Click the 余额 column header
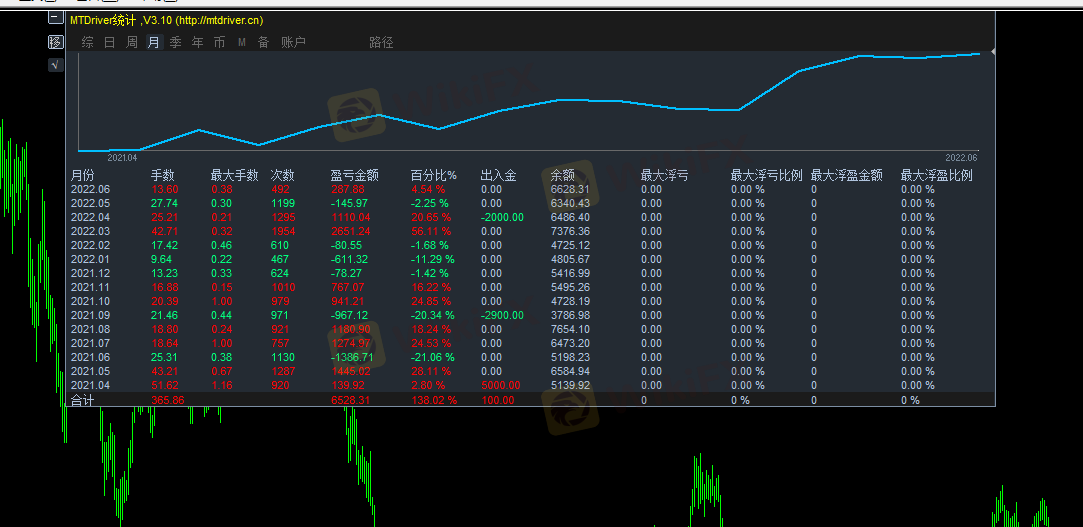 click(x=562, y=175)
